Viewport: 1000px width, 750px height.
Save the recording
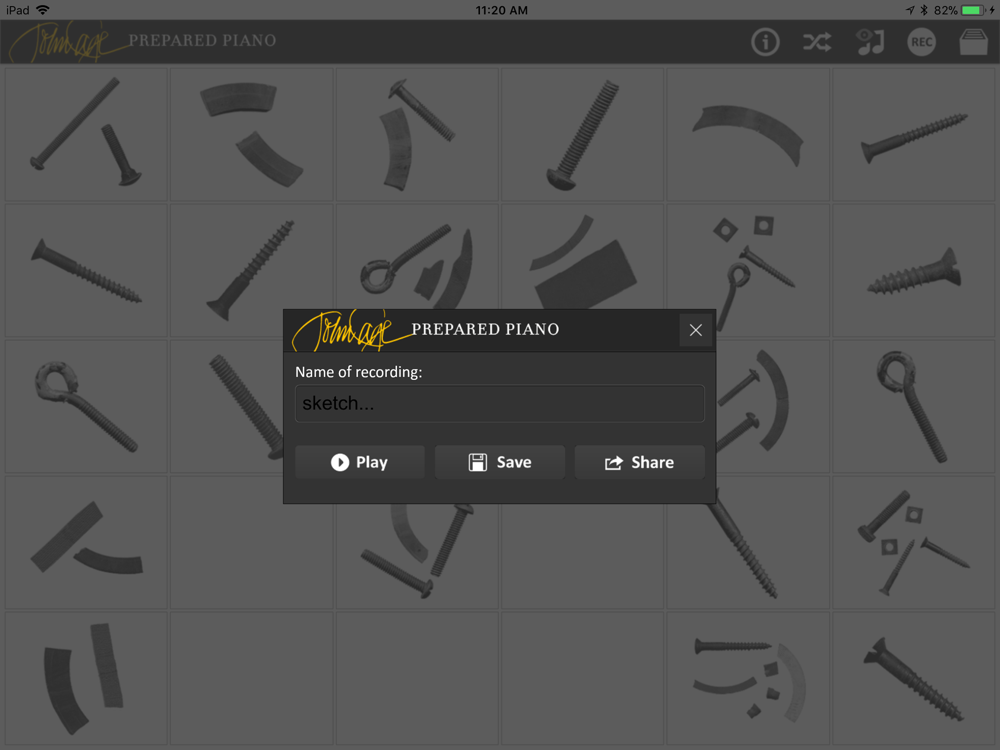click(500, 462)
